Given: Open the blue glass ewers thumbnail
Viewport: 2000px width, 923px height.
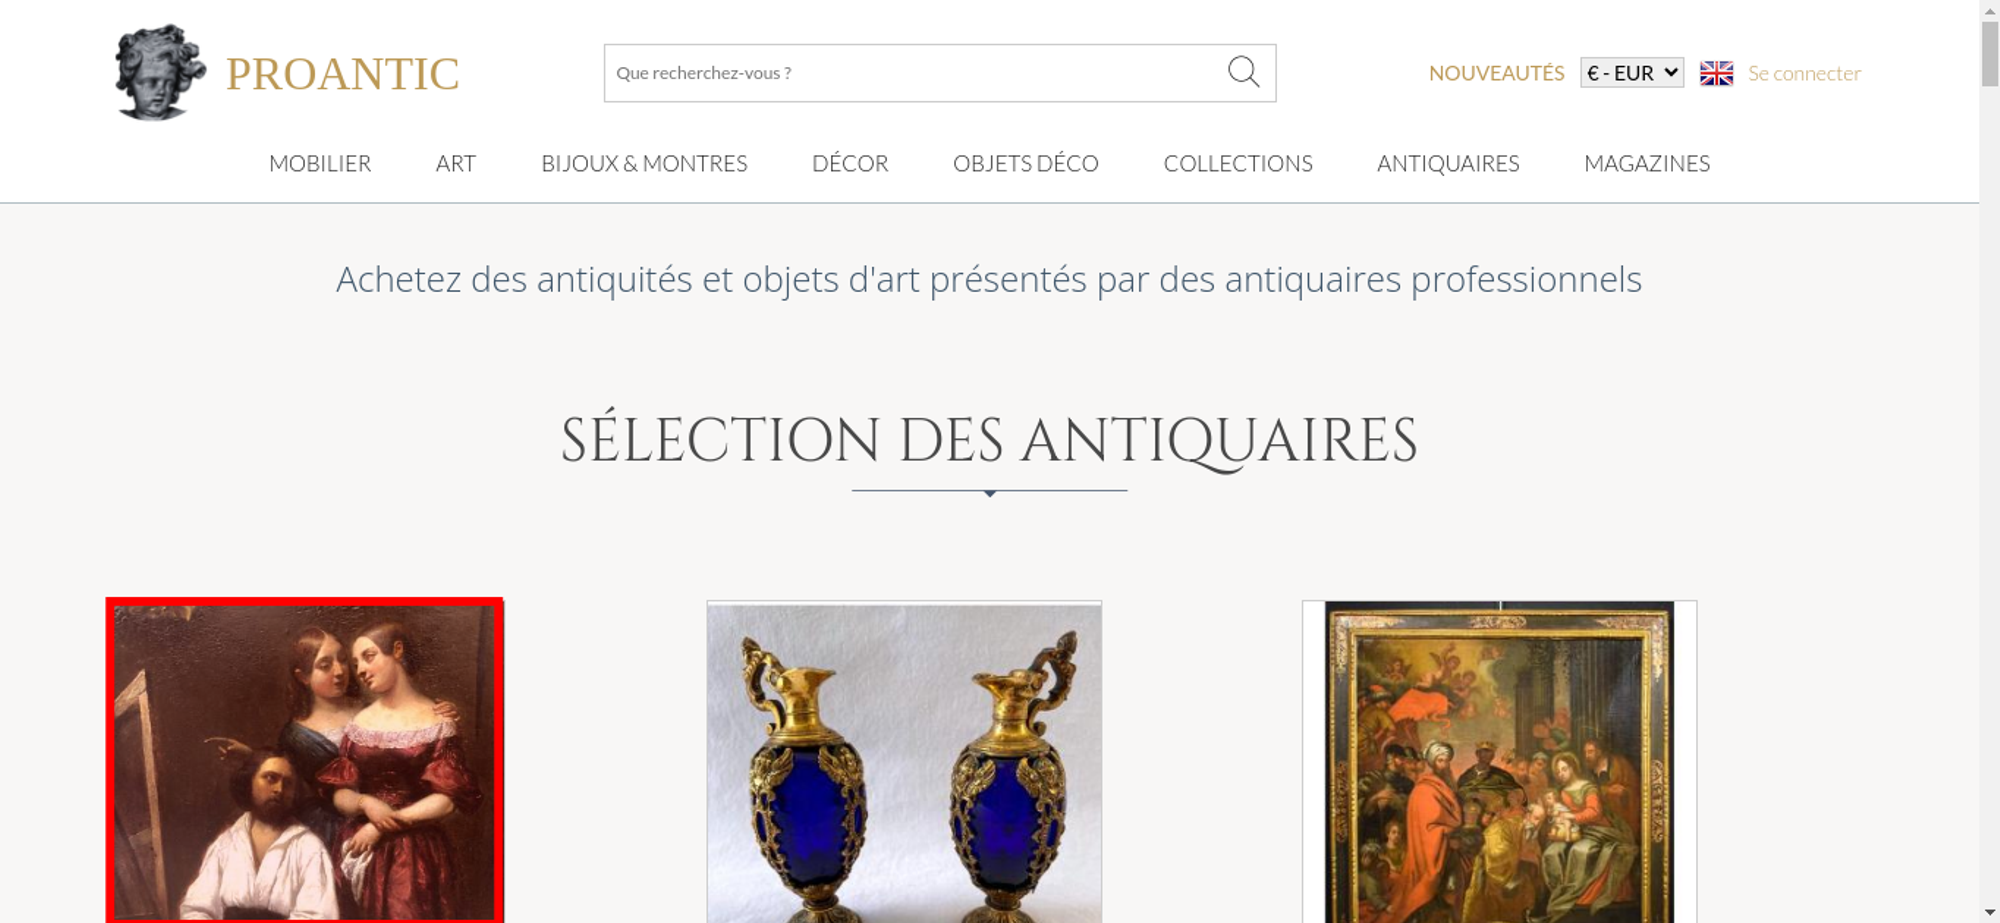Looking at the screenshot, I should pyautogui.click(x=904, y=761).
